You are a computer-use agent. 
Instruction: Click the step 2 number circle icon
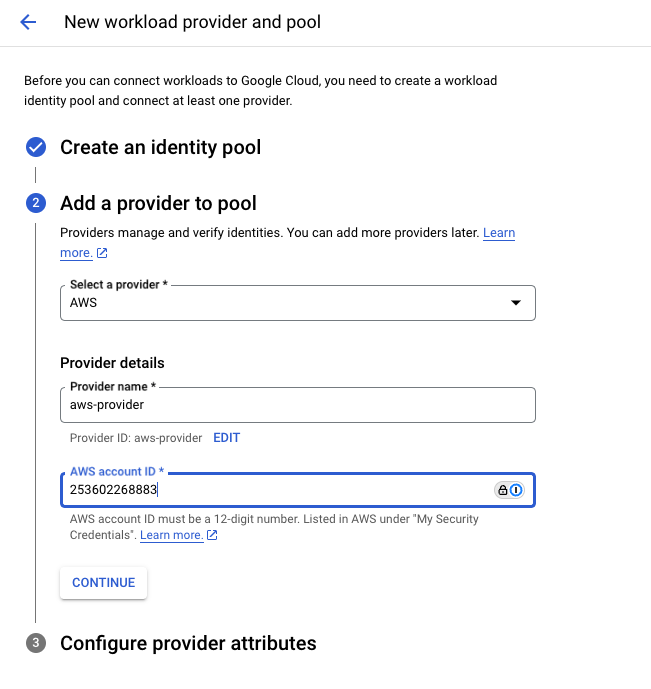[x=36, y=204]
